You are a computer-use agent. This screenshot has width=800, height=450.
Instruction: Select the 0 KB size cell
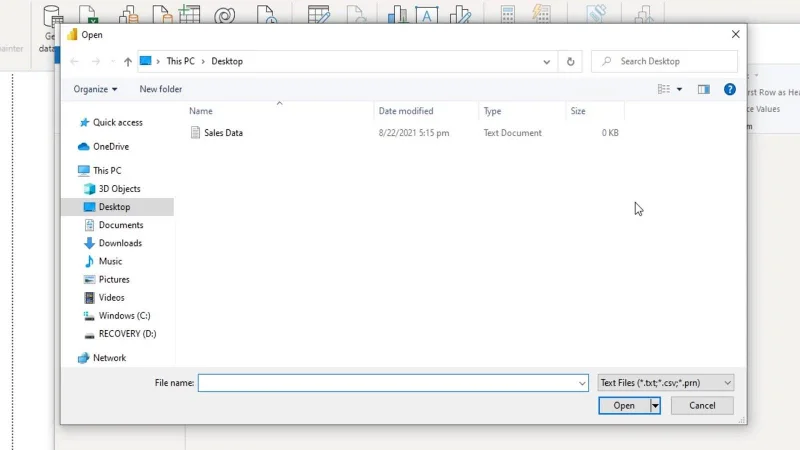click(610, 133)
